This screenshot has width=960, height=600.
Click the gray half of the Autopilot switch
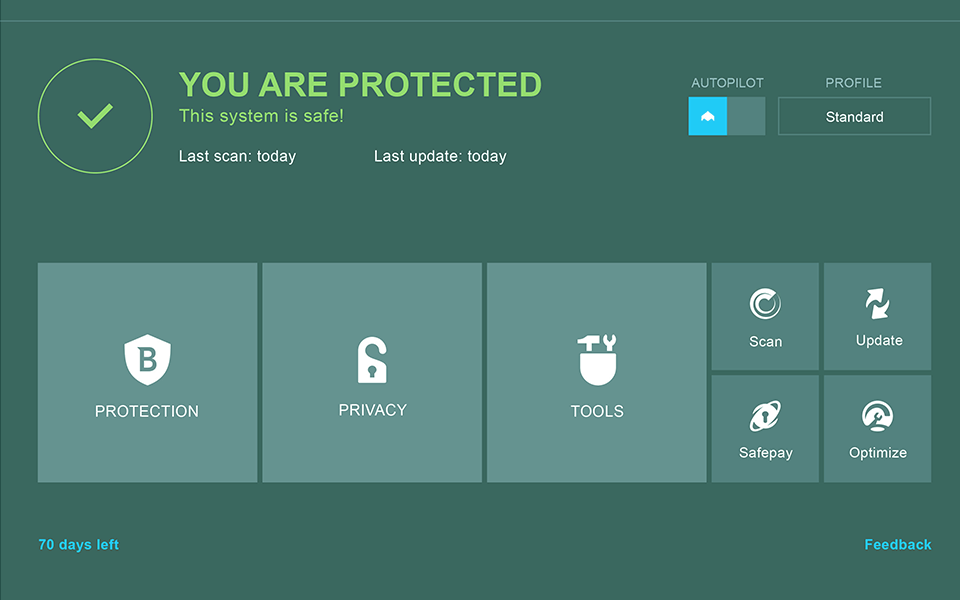click(x=746, y=116)
